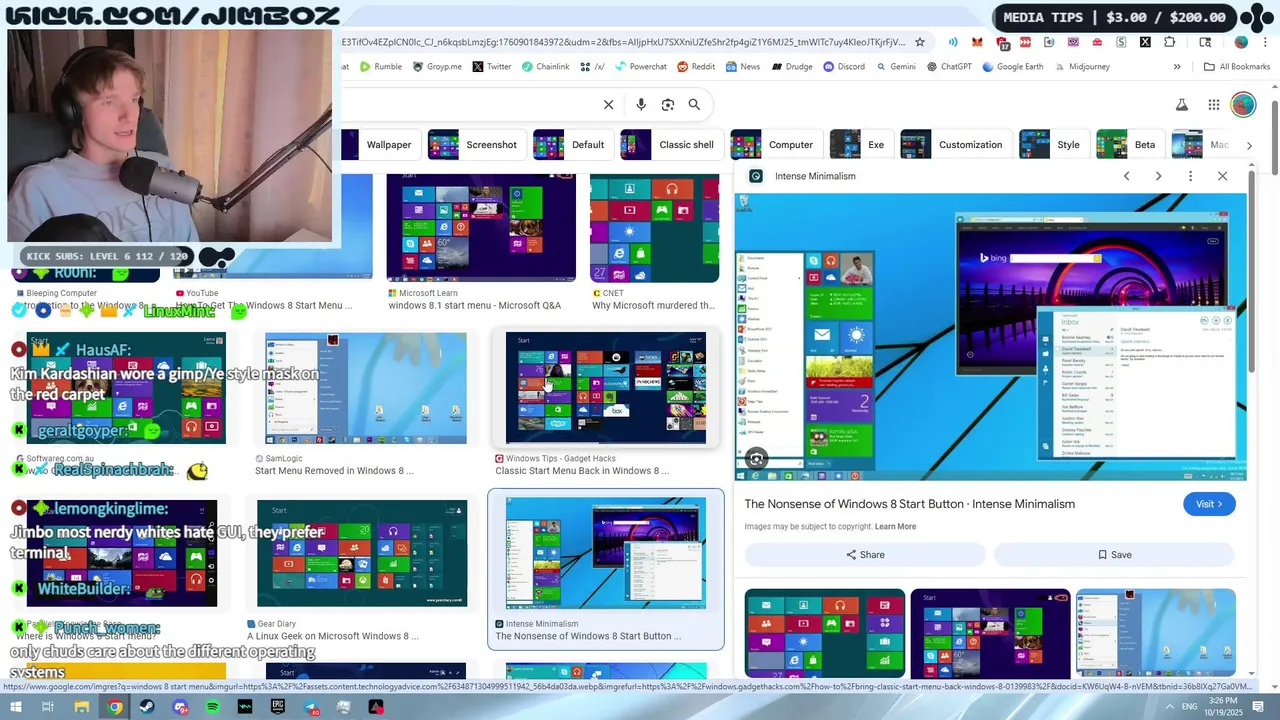Open Geek Diary Linux Geek thumbnail
Image resolution: width=1280 pixels, height=720 pixels.
362,553
